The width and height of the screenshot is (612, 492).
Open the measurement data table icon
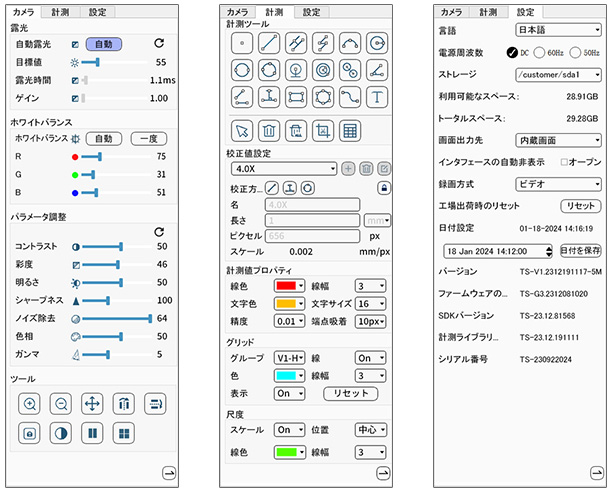350,130
